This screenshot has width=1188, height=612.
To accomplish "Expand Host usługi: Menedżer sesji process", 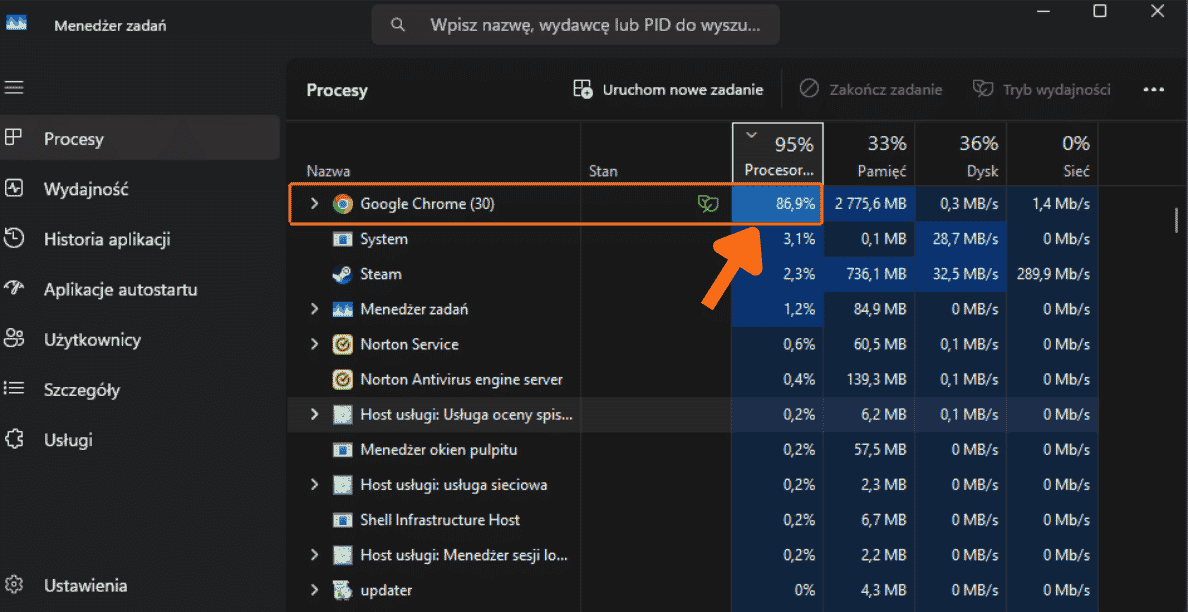I will 315,554.
